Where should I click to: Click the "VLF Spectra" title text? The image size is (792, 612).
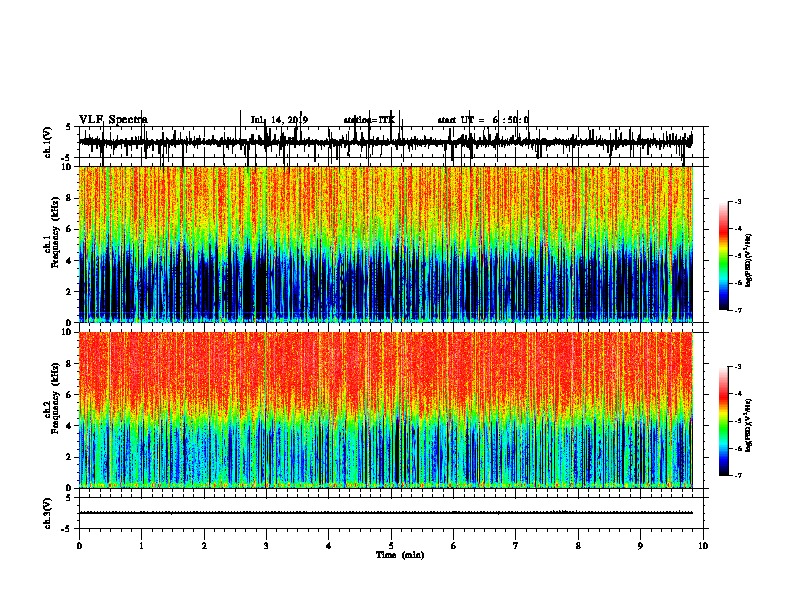click(113, 120)
